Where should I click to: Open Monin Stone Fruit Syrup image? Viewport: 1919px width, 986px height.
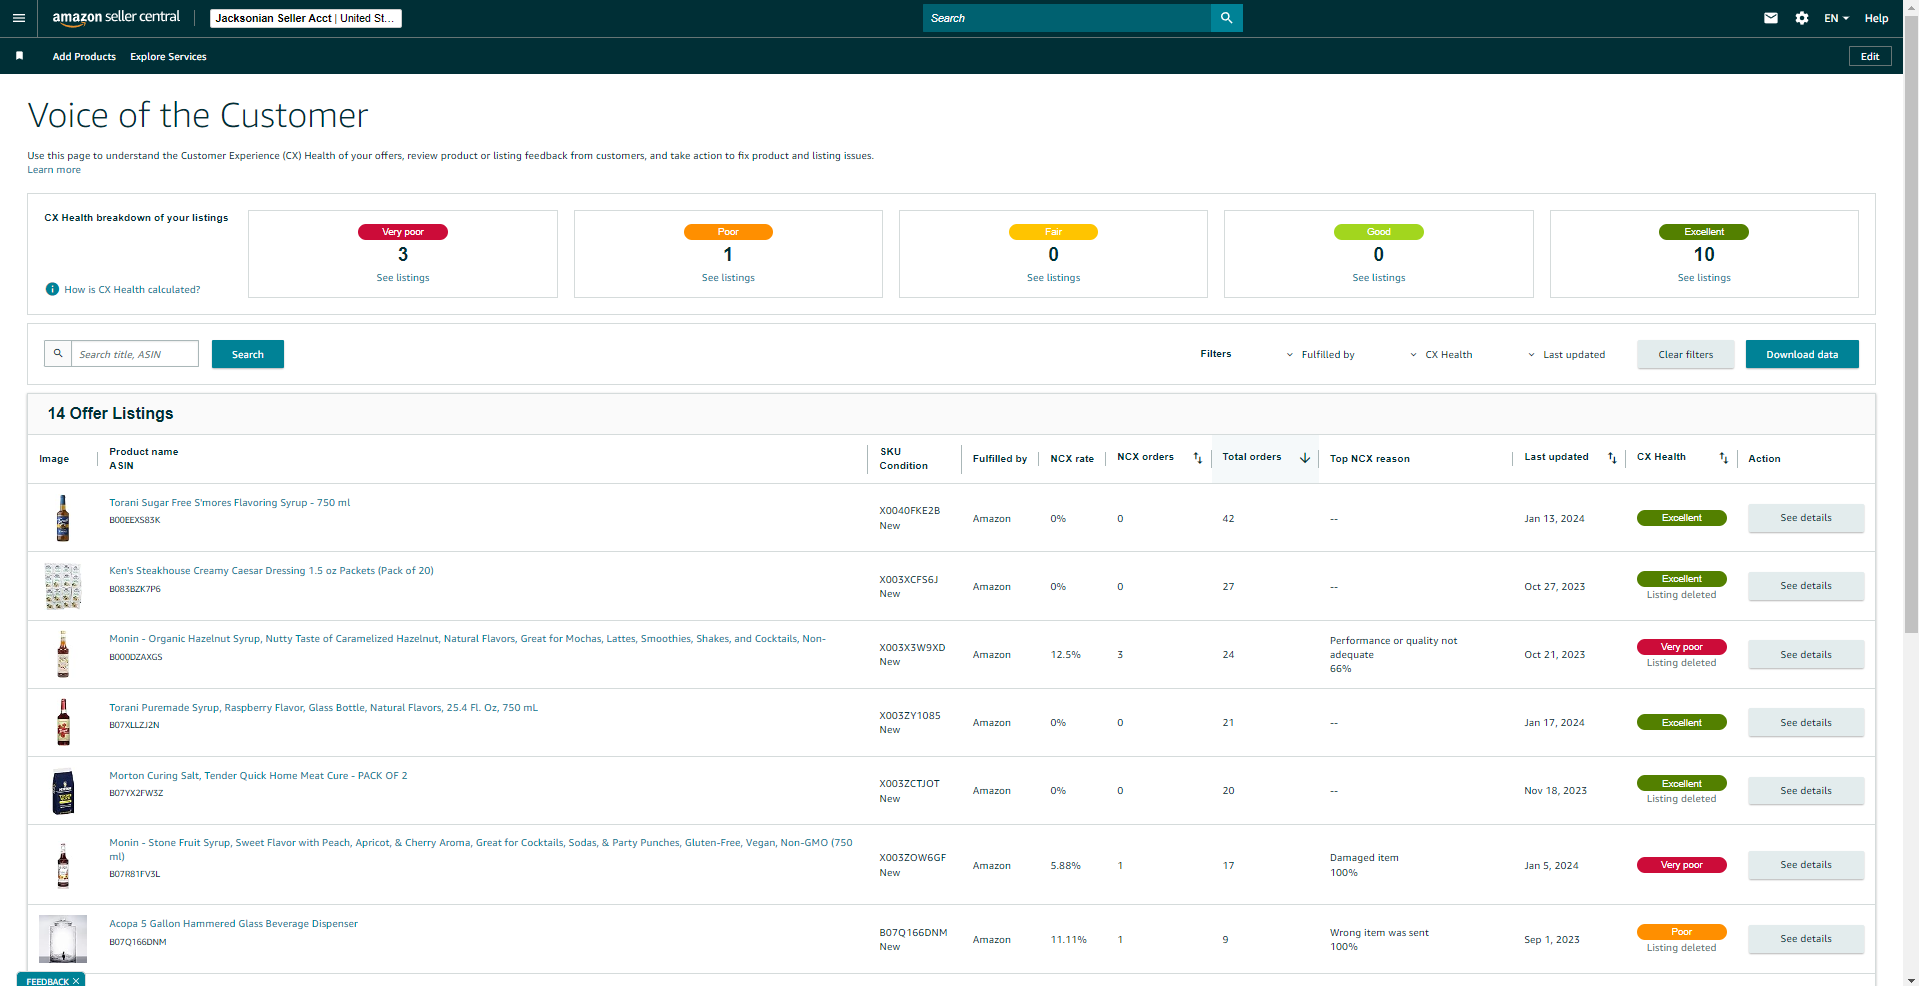pos(63,865)
